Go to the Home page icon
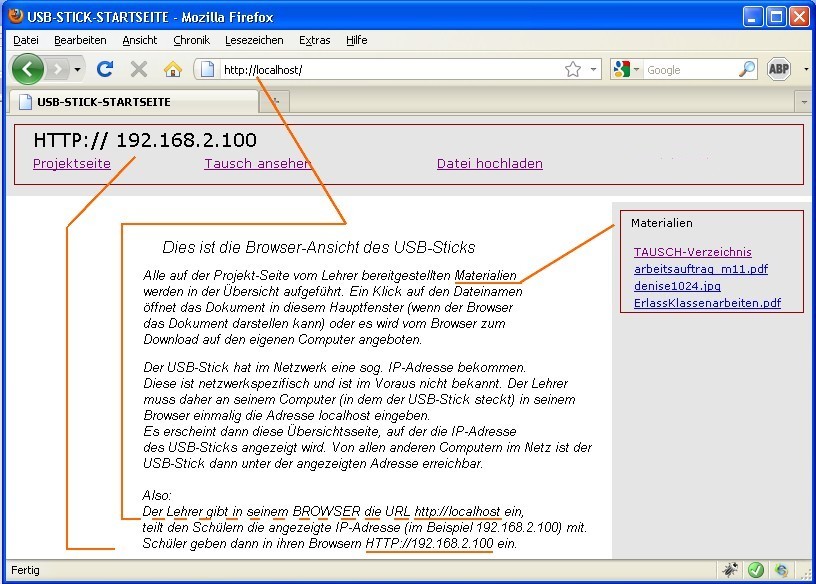 pos(173,69)
